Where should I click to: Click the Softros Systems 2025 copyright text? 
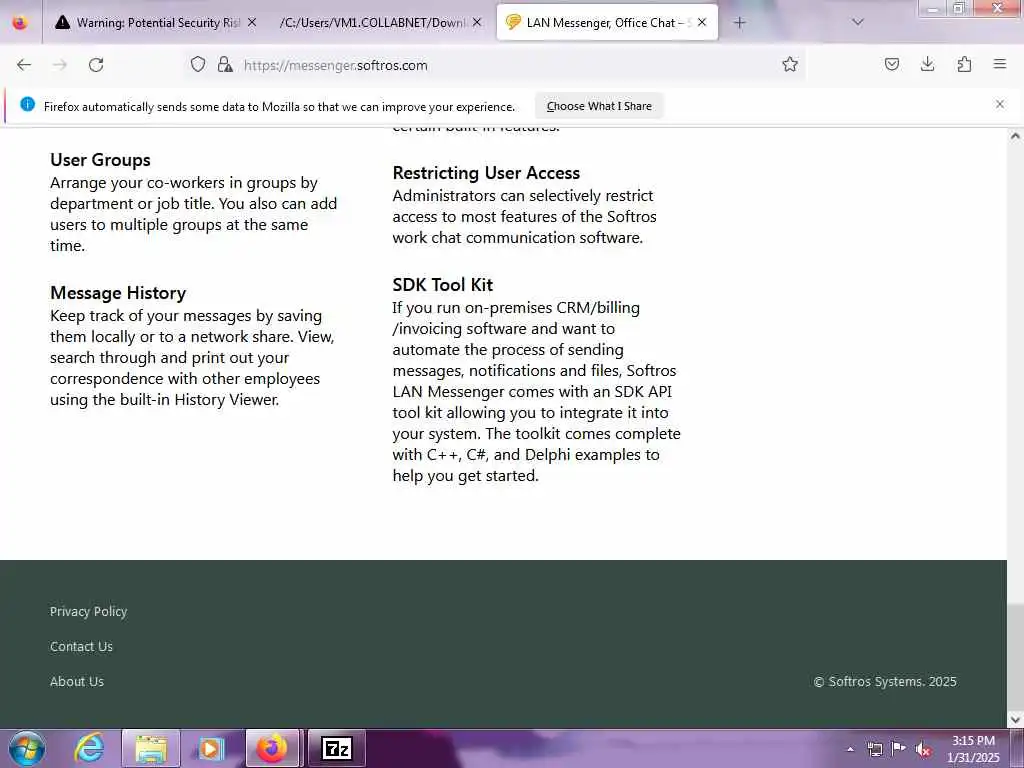click(x=885, y=682)
